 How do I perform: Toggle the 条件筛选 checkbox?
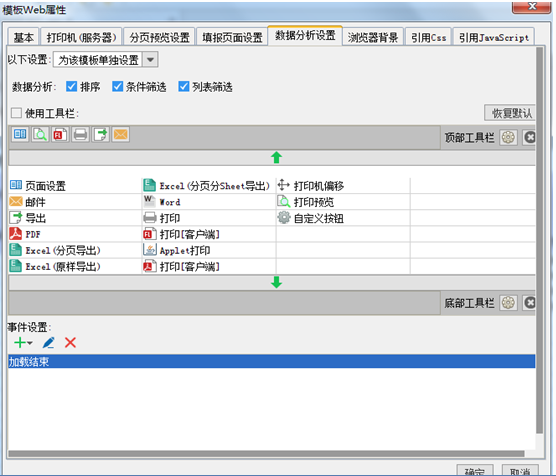click(117, 86)
